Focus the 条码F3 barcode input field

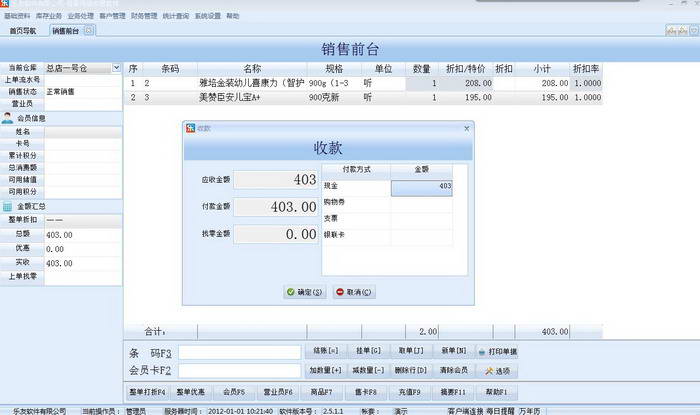[x=240, y=353]
